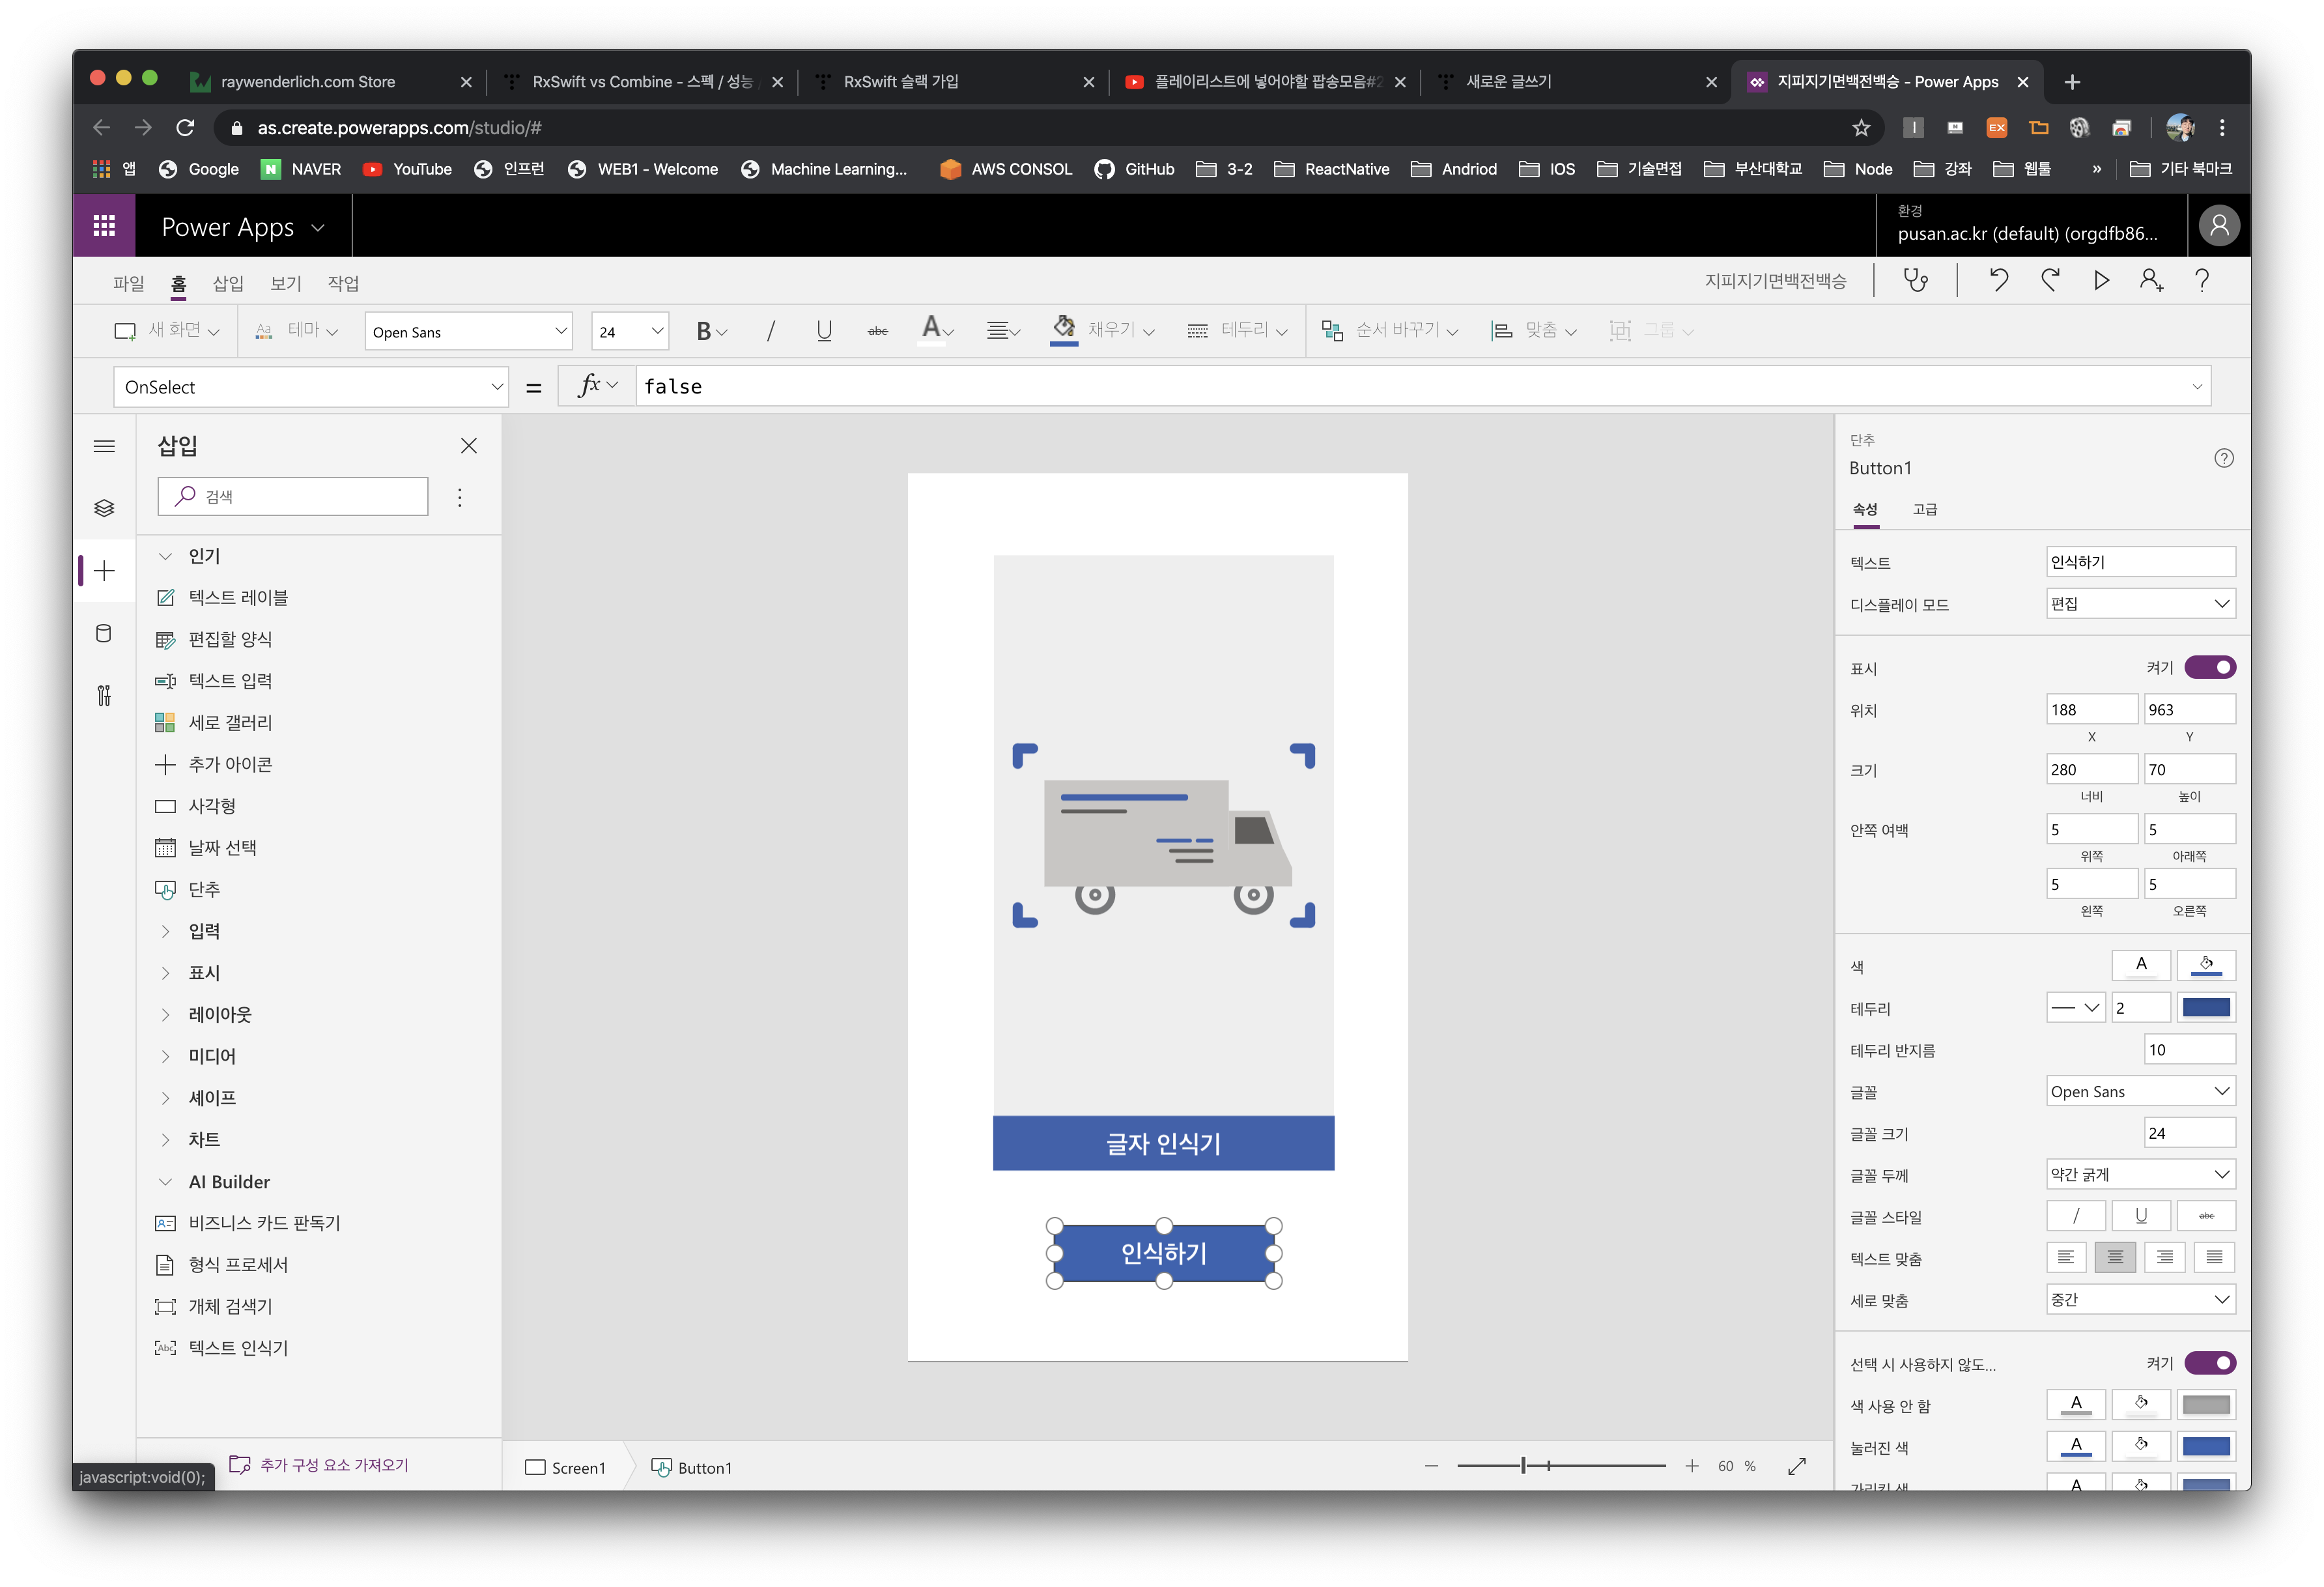Select center text alignment in properties
Viewport: 2324px width, 1587px height.
[2115, 1257]
